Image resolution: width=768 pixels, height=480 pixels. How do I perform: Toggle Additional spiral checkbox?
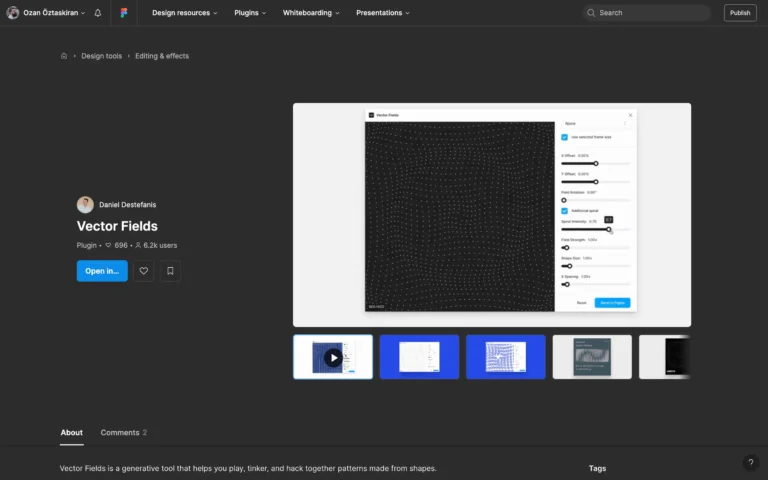pos(564,211)
